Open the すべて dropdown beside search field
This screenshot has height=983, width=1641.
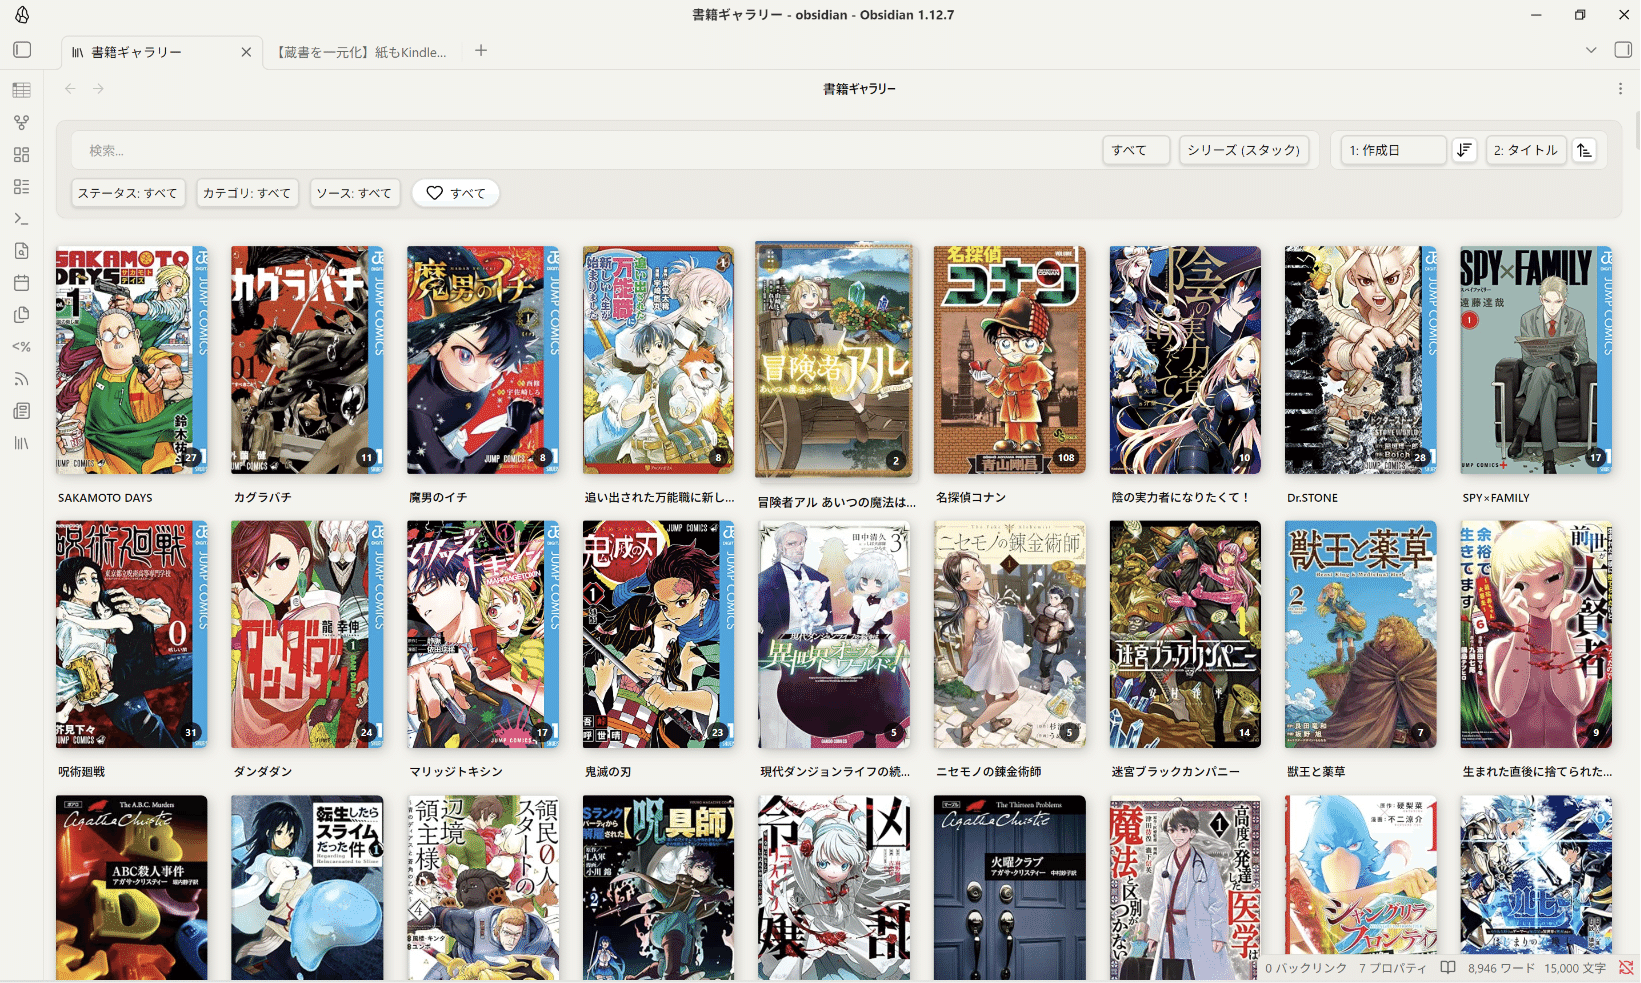(x=1137, y=150)
